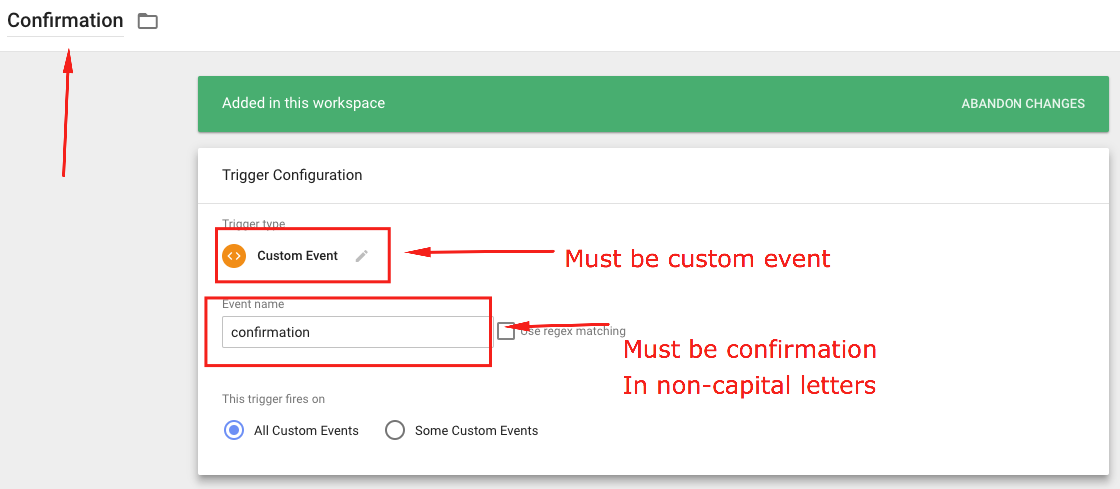Click ABANDON CHANGES in the green banner
Screen dimensions: 1120x489
1023,104
